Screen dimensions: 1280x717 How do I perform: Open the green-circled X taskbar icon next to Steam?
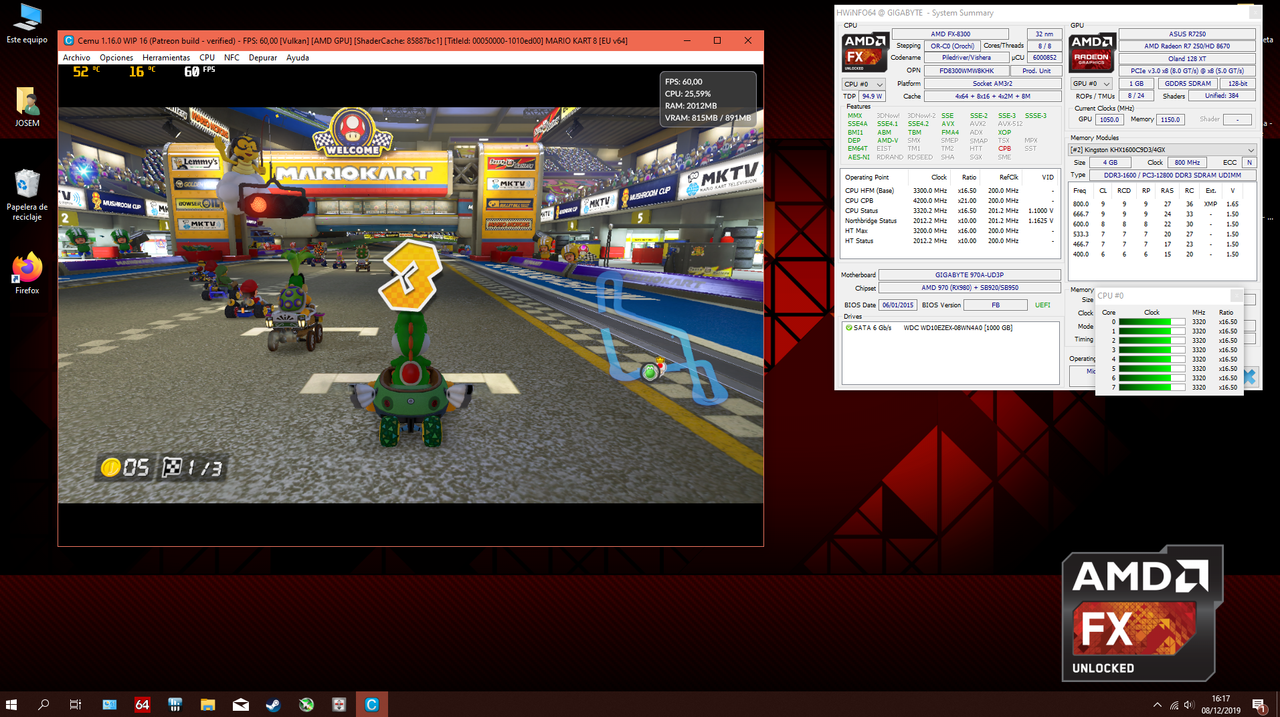306,704
